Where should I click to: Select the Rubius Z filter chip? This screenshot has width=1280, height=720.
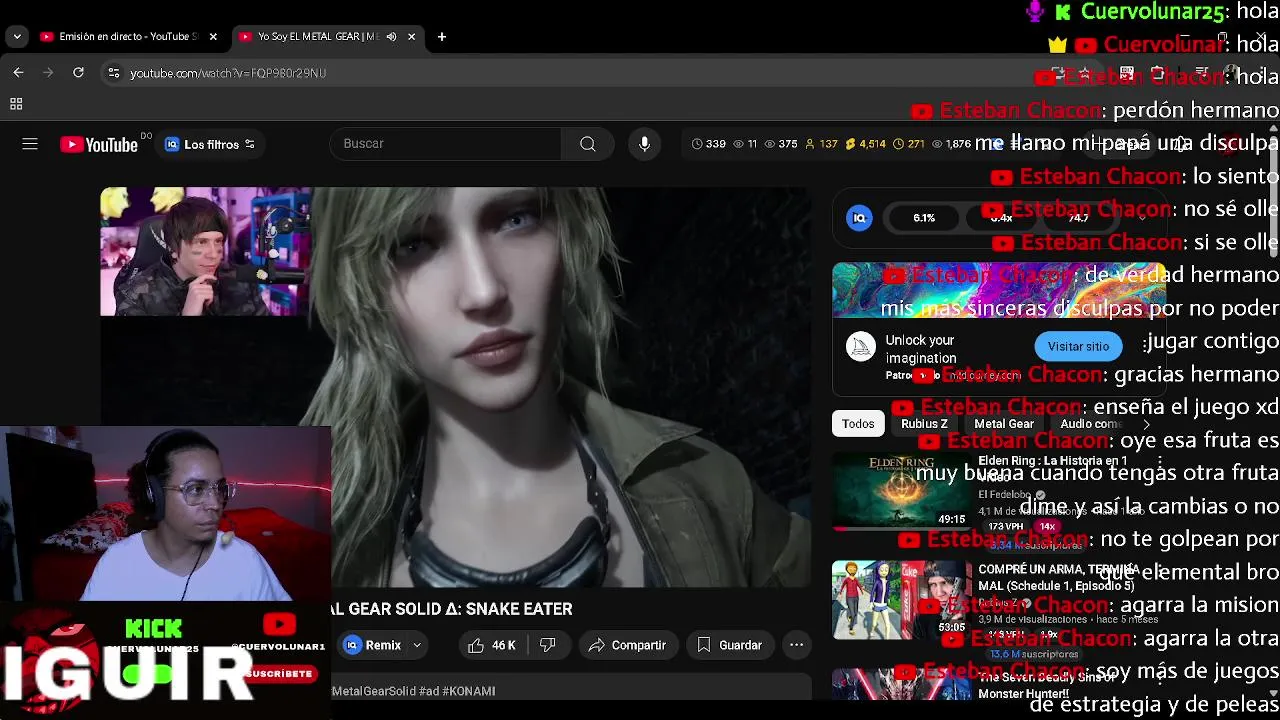pyautogui.click(x=924, y=424)
